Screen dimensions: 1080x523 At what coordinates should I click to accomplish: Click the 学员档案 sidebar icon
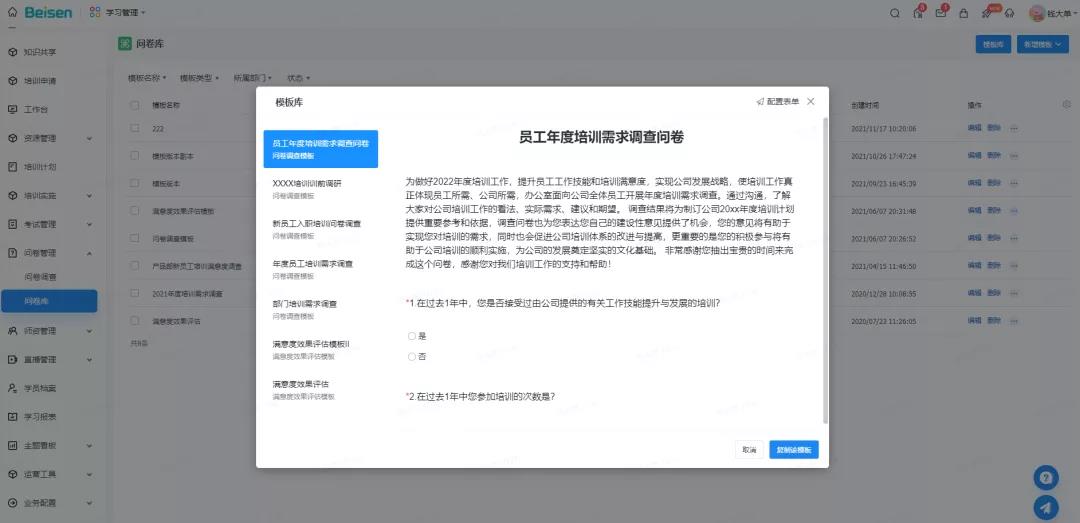point(12,388)
